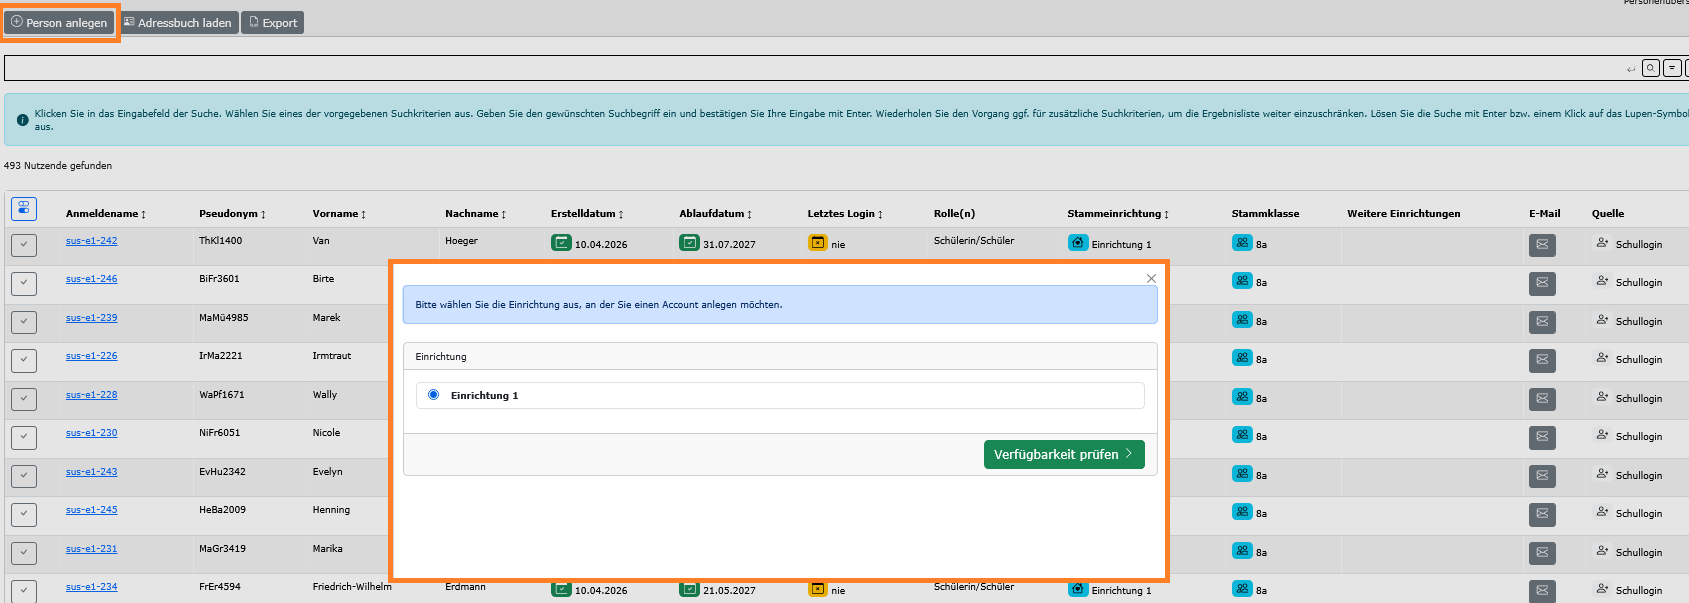Open user link sus-e1-242
Screen dimensions: 1689x603
91,241
